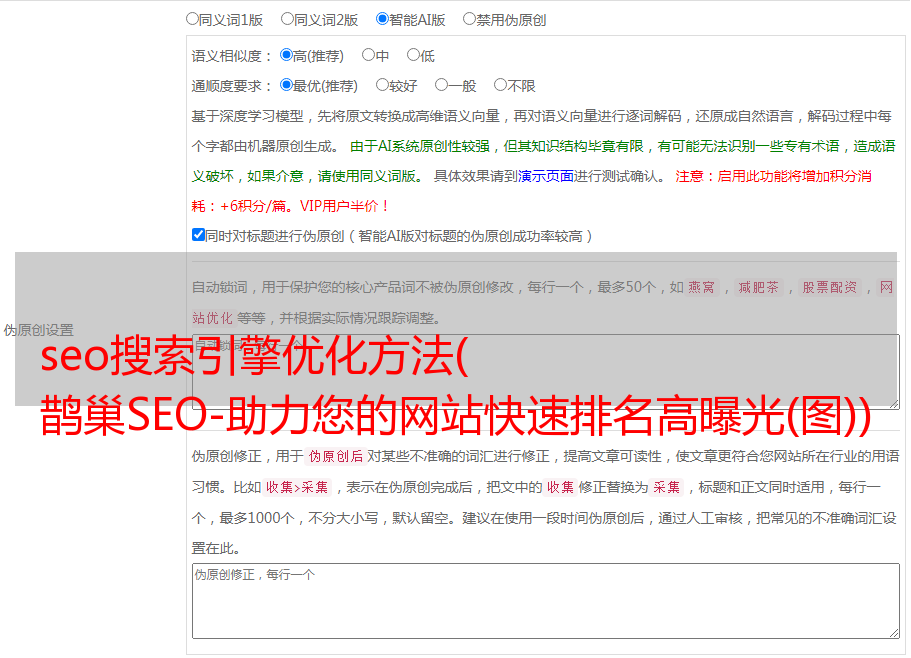Click into the 自动锁词 textarea
The width and height of the screenshot is (911, 658).
point(546,372)
